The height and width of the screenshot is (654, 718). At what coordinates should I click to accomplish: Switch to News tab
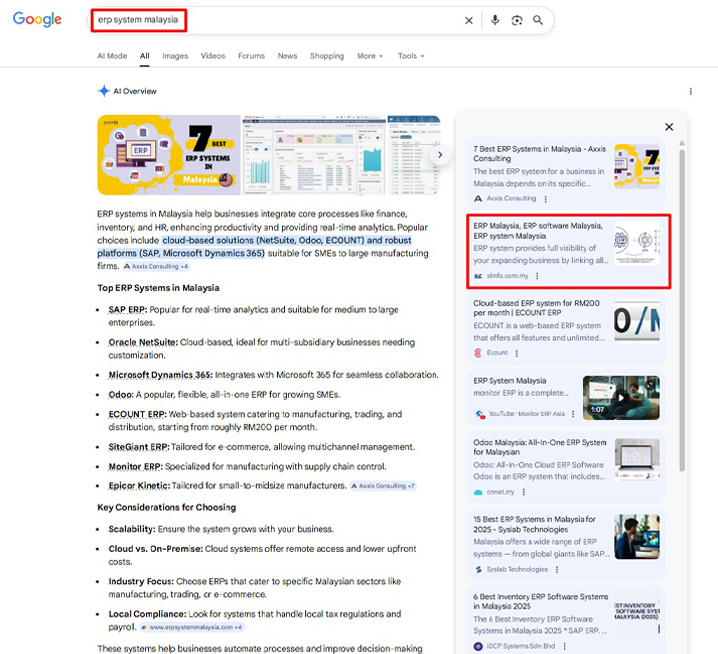pyautogui.click(x=287, y=56)
